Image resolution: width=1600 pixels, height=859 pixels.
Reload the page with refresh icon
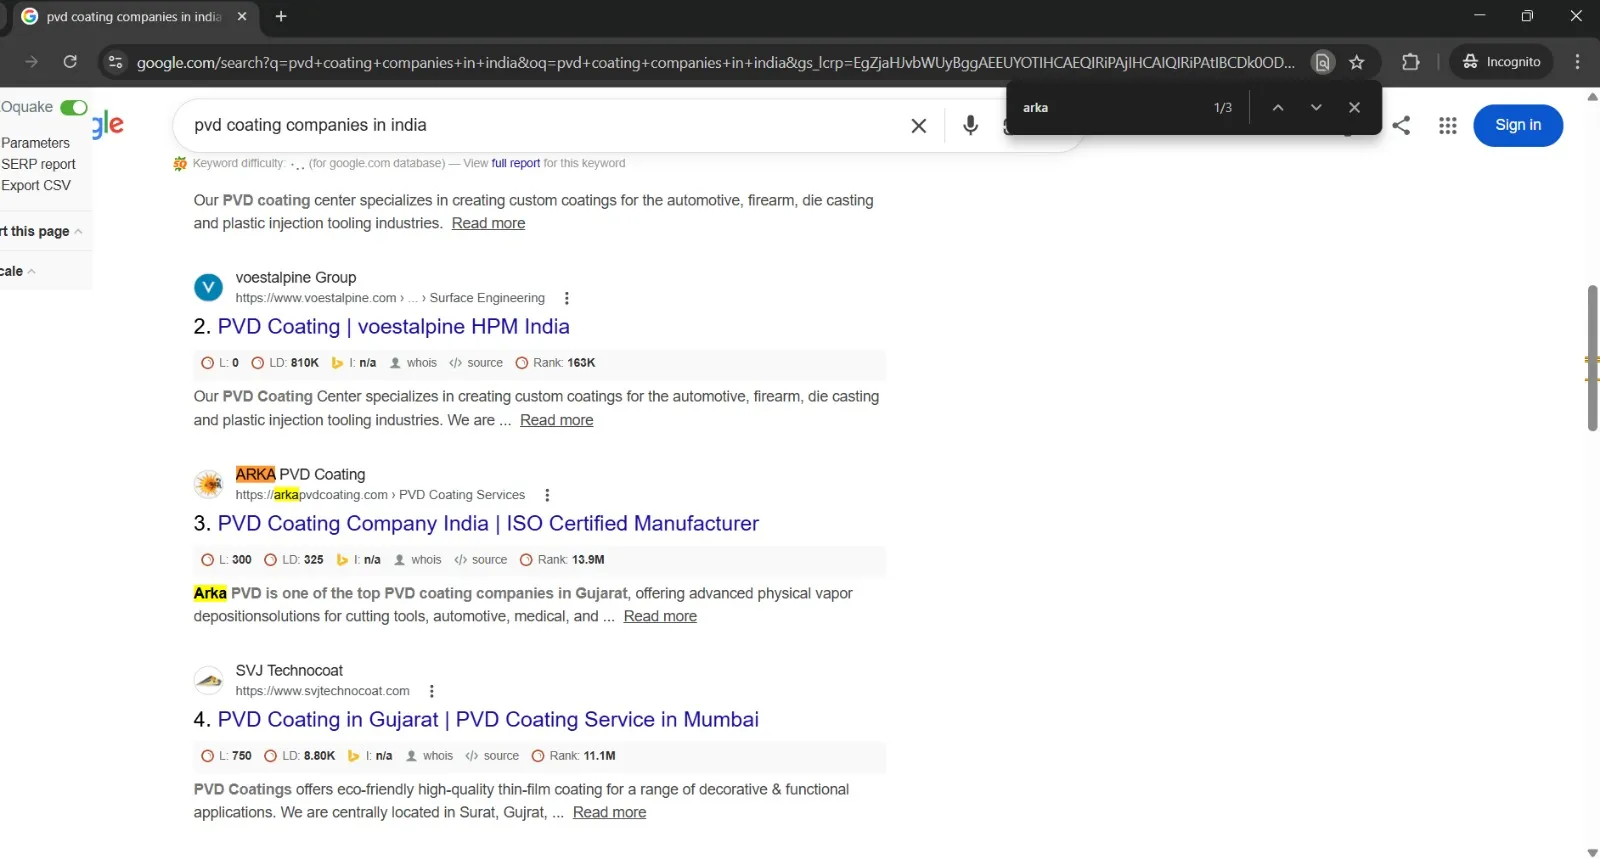70,62
